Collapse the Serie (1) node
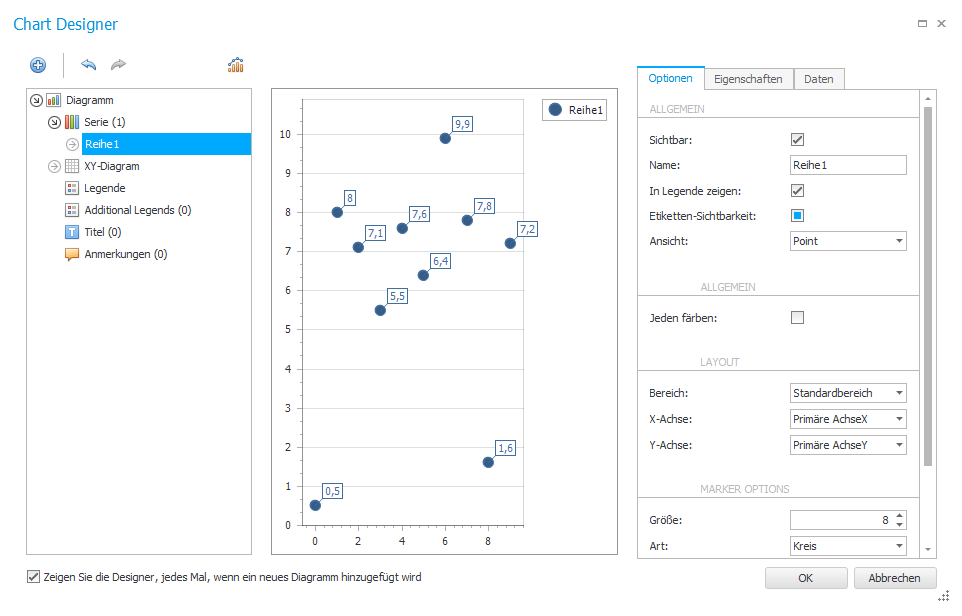This screenshot has width=962, height=616. pos(55,122)
